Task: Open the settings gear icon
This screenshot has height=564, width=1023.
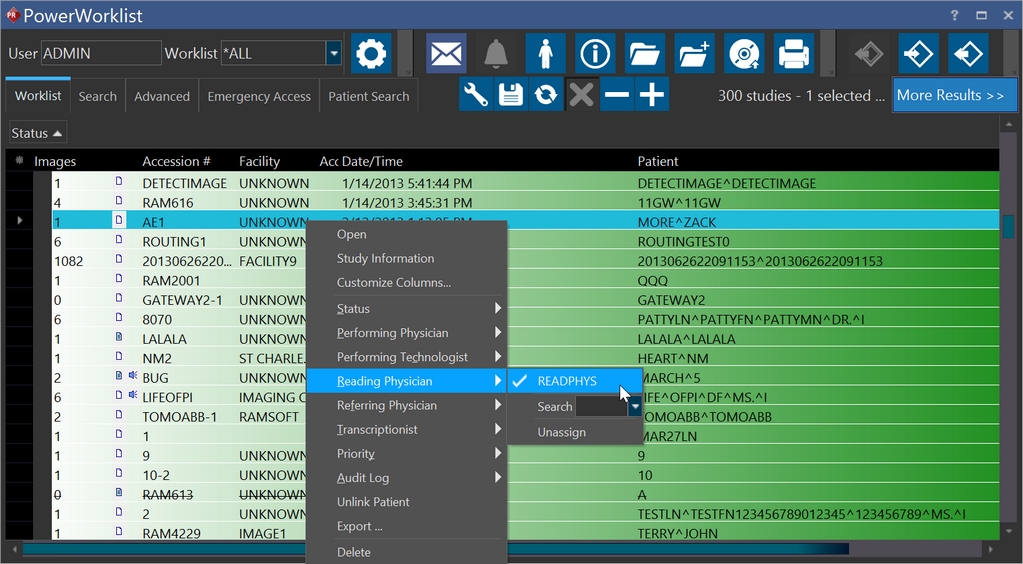Action: click(x=371, y=53)
